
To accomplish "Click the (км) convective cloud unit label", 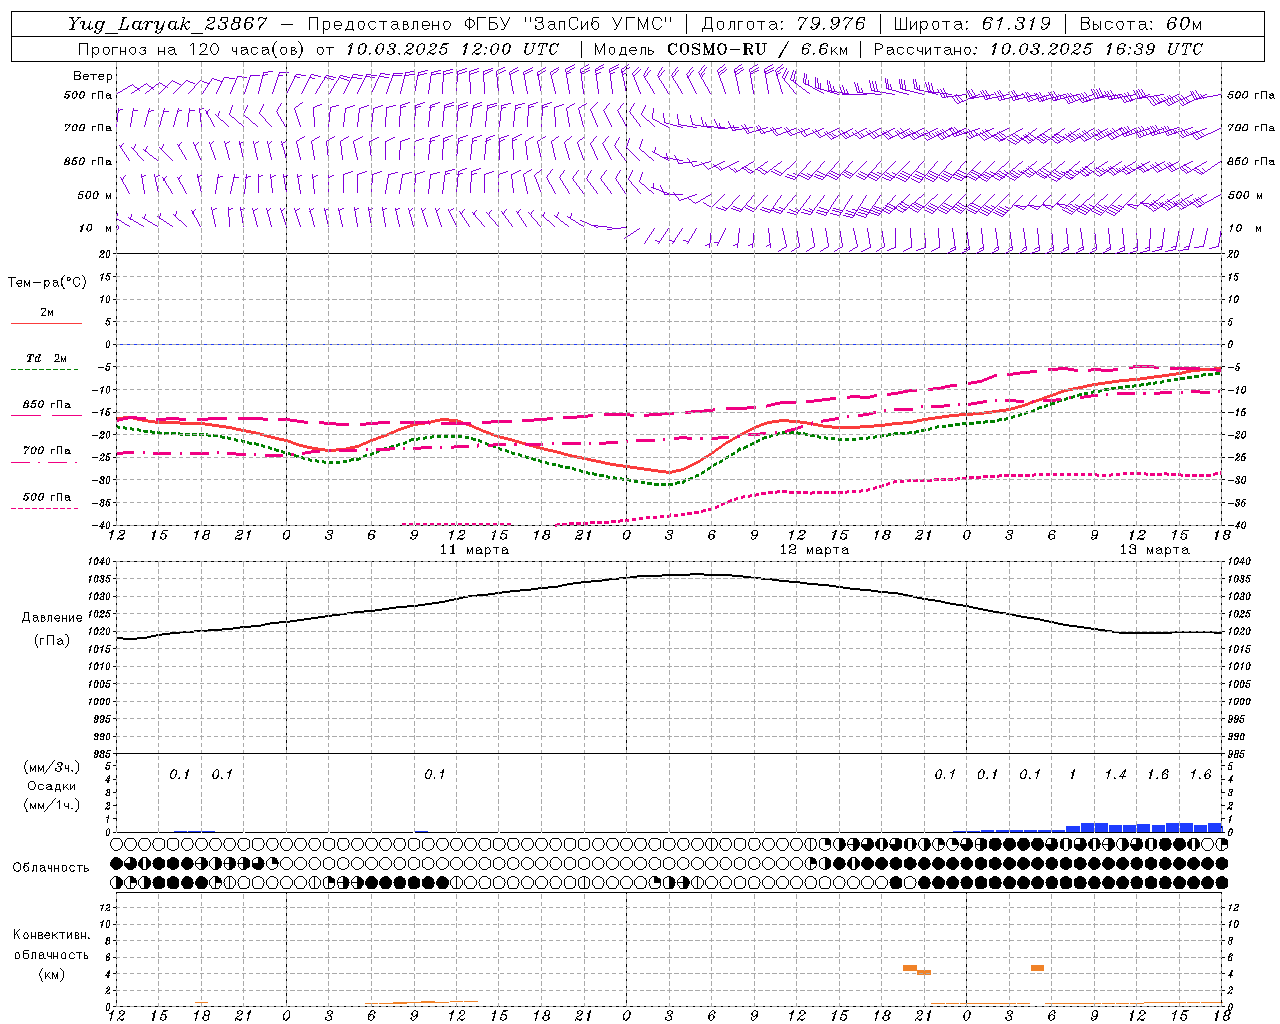I will pyautogui.click(x=52, y=974).
